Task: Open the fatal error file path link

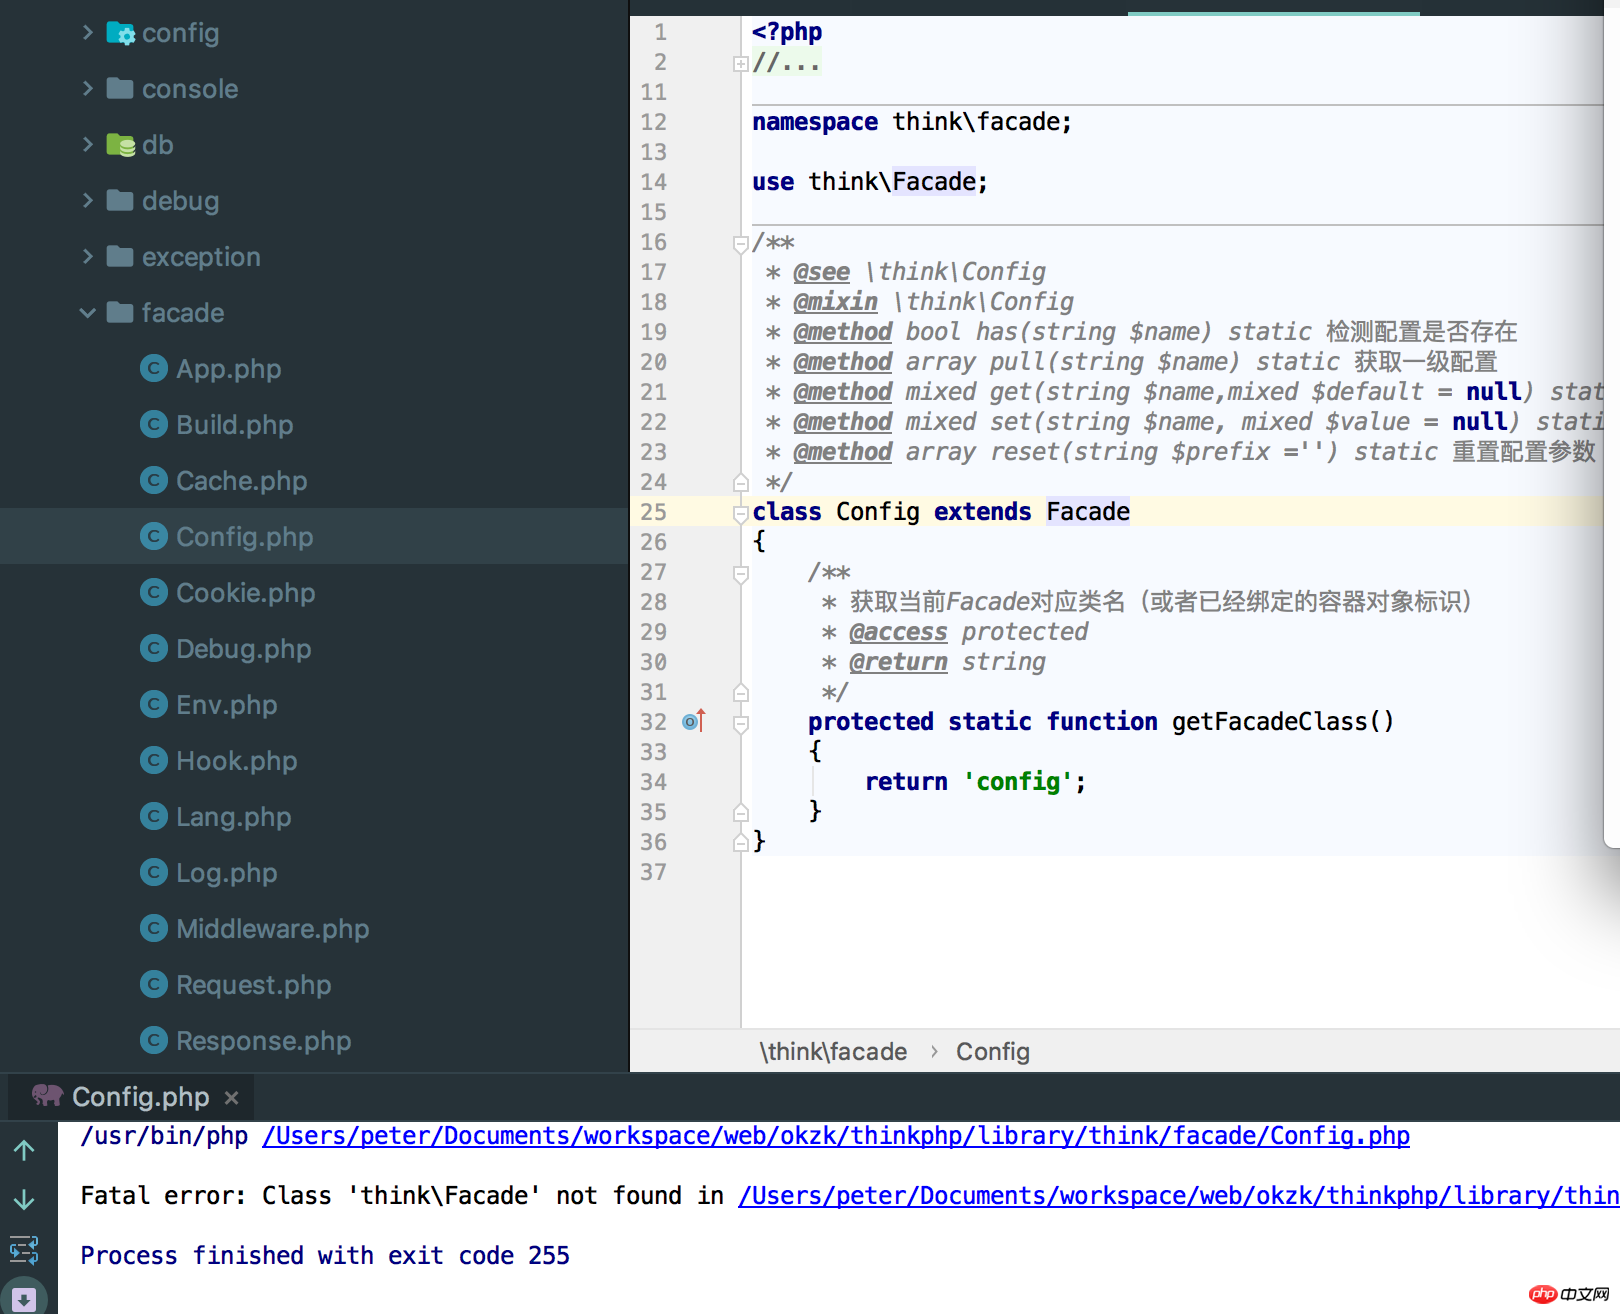Action: point(1178,1196)
